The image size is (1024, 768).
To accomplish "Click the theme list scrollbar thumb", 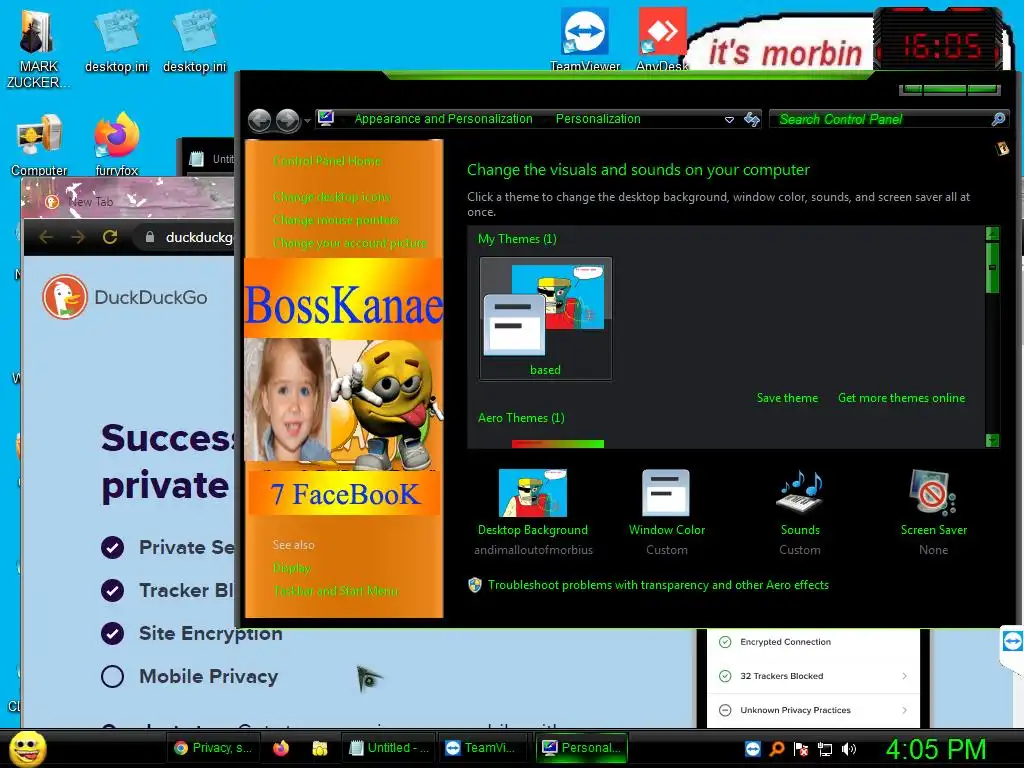I will click(992, 267).
